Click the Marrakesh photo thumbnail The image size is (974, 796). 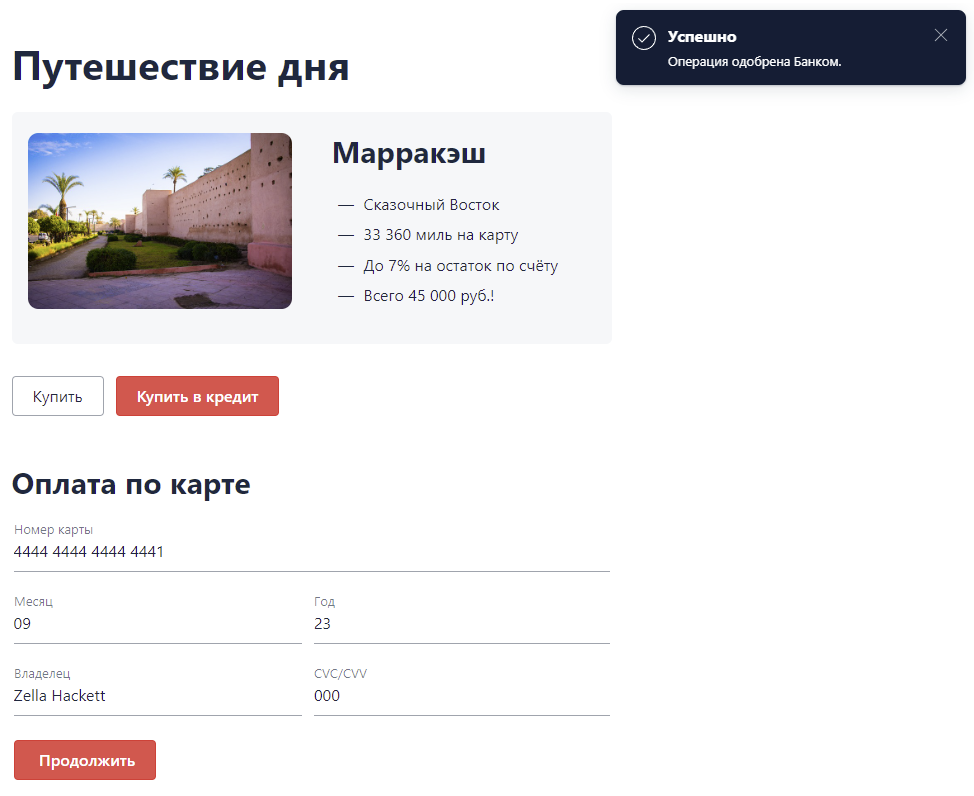pyautogui.click(x=160, y=220)
